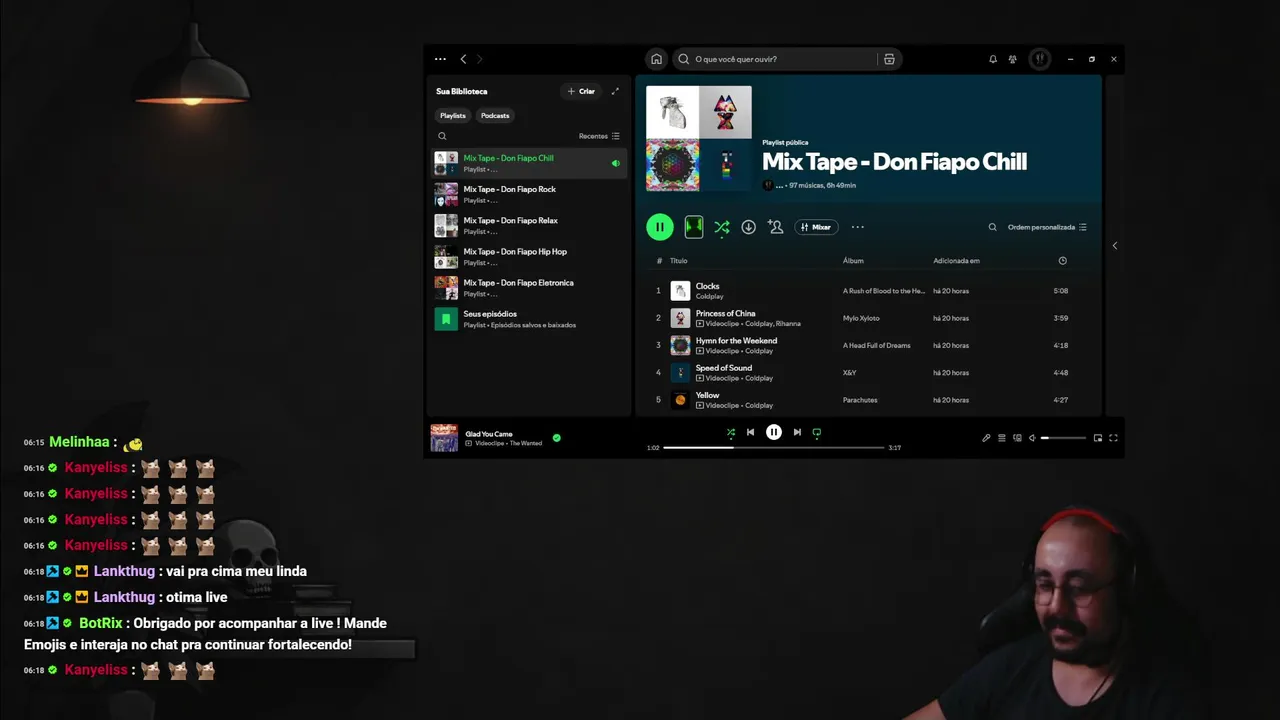Search within the playlist with magnifier icon

[993, 227]
